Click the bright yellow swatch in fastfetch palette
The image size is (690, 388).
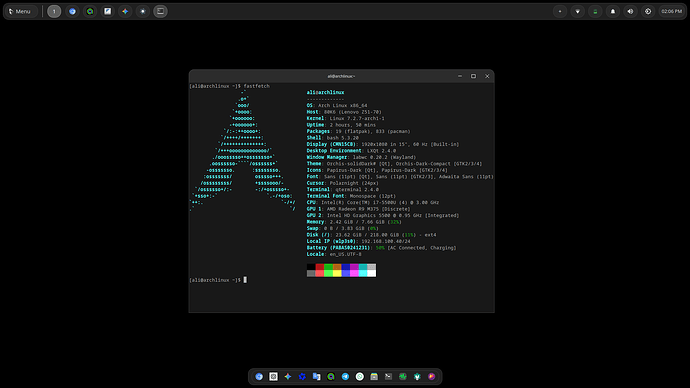[337, 274]
